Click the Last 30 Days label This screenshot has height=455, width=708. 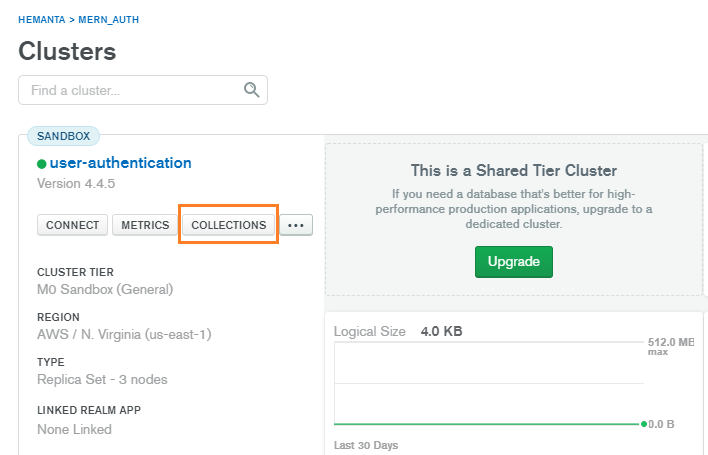[x=365, y=446]
